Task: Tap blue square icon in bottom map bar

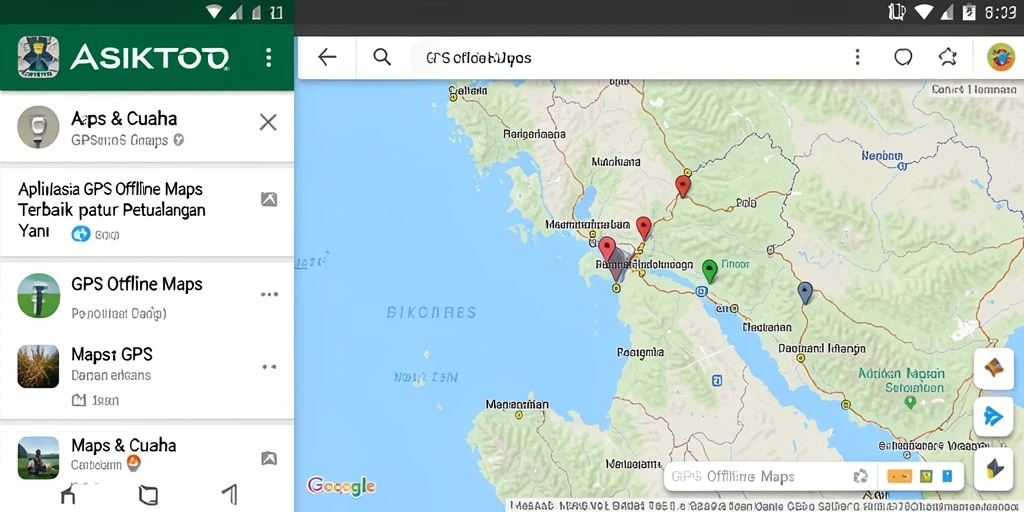Action: [948, 476]
